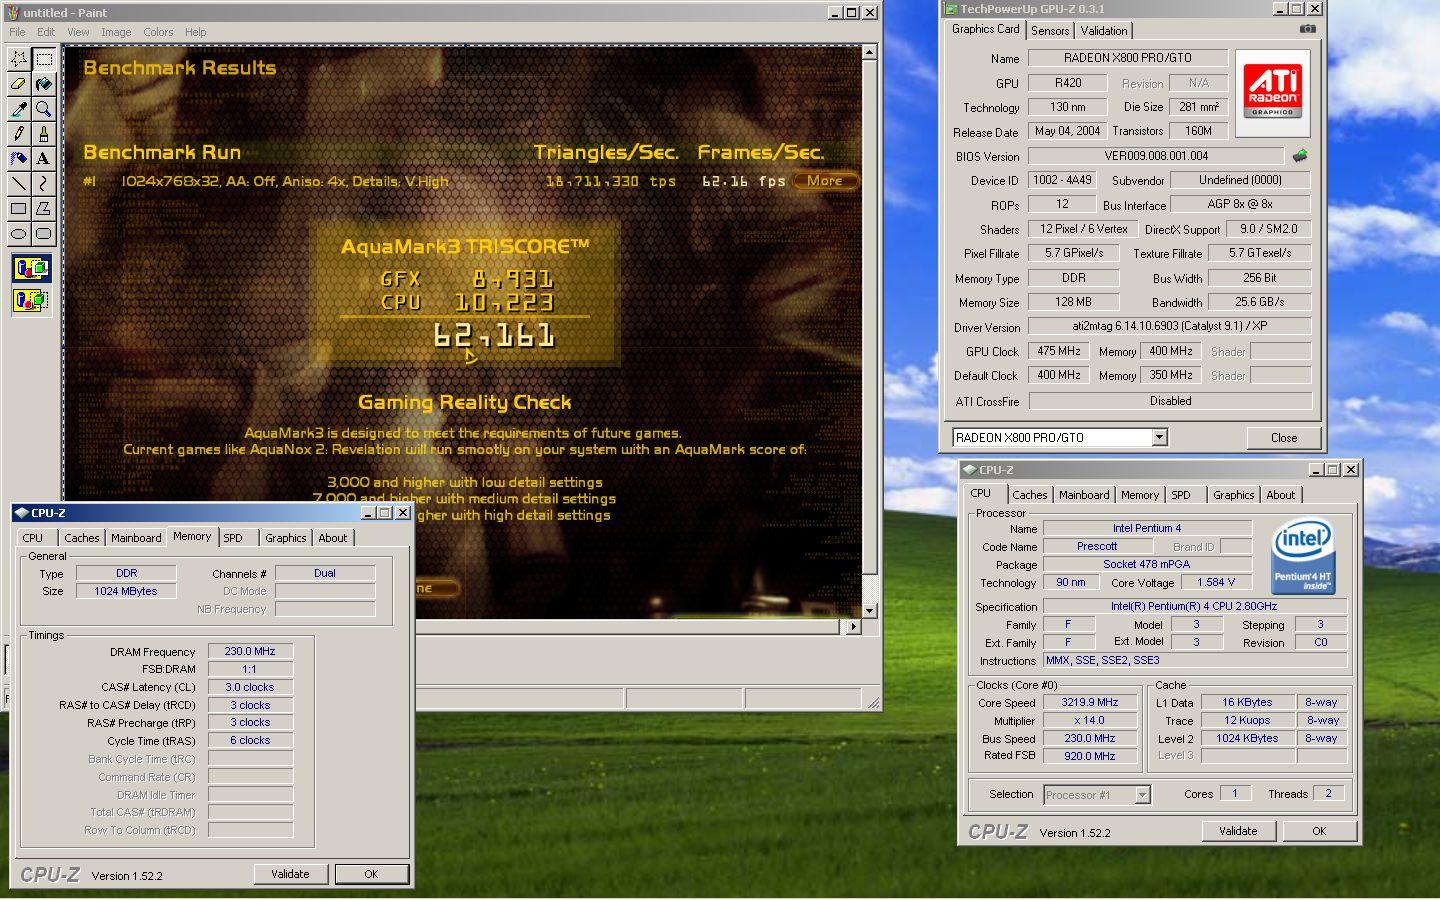This screenshot has height=900, width=1440.
Task: Open the Colors menu in Paint
Action: [x=158, y=32]
